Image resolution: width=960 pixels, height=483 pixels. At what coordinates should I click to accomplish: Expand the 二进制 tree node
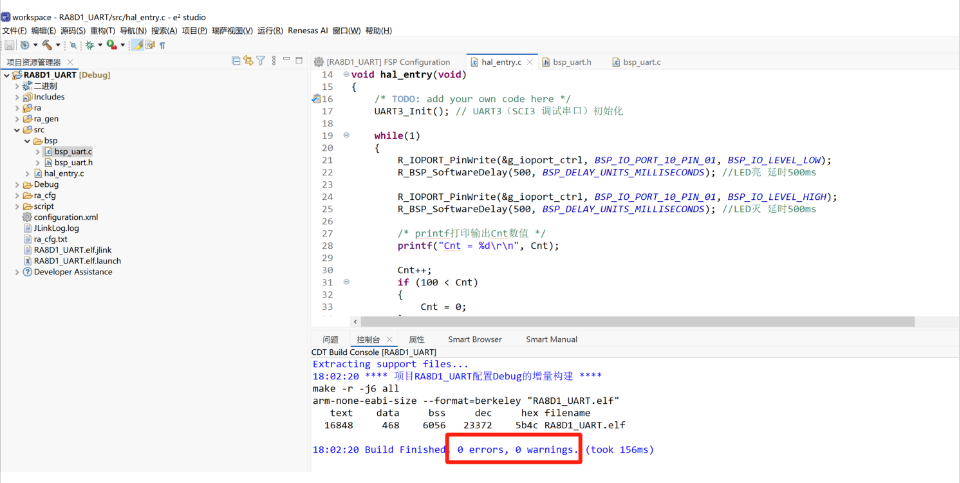(17, 86)
